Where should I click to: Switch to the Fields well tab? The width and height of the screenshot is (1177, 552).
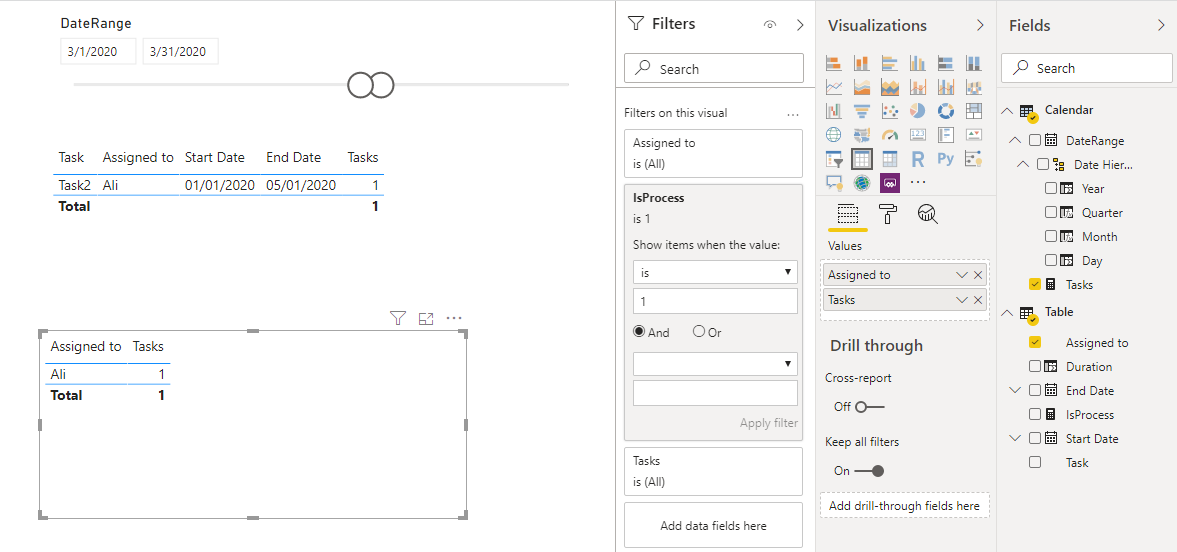pyautogui.click(x=847, y=215)
